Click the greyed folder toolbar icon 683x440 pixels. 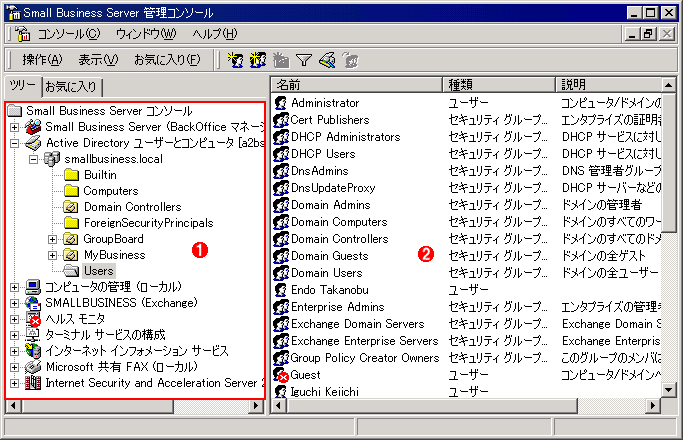(x=281, y=60)
